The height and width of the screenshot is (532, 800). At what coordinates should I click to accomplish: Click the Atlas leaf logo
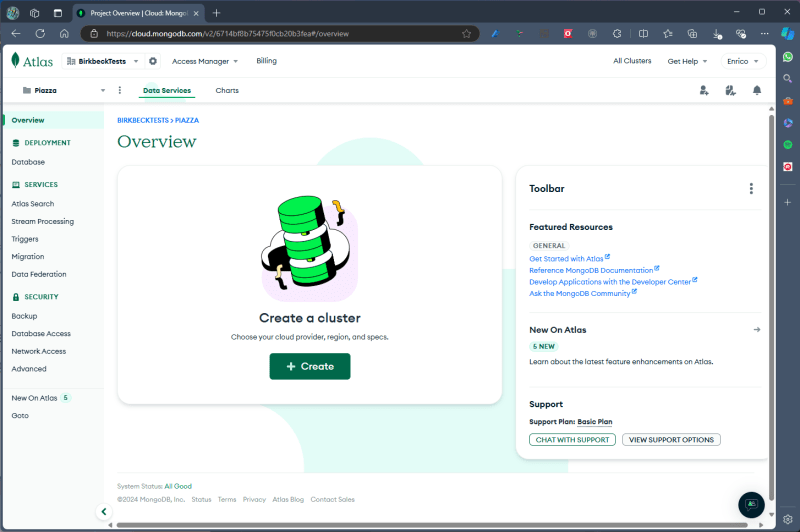[32, 61]
